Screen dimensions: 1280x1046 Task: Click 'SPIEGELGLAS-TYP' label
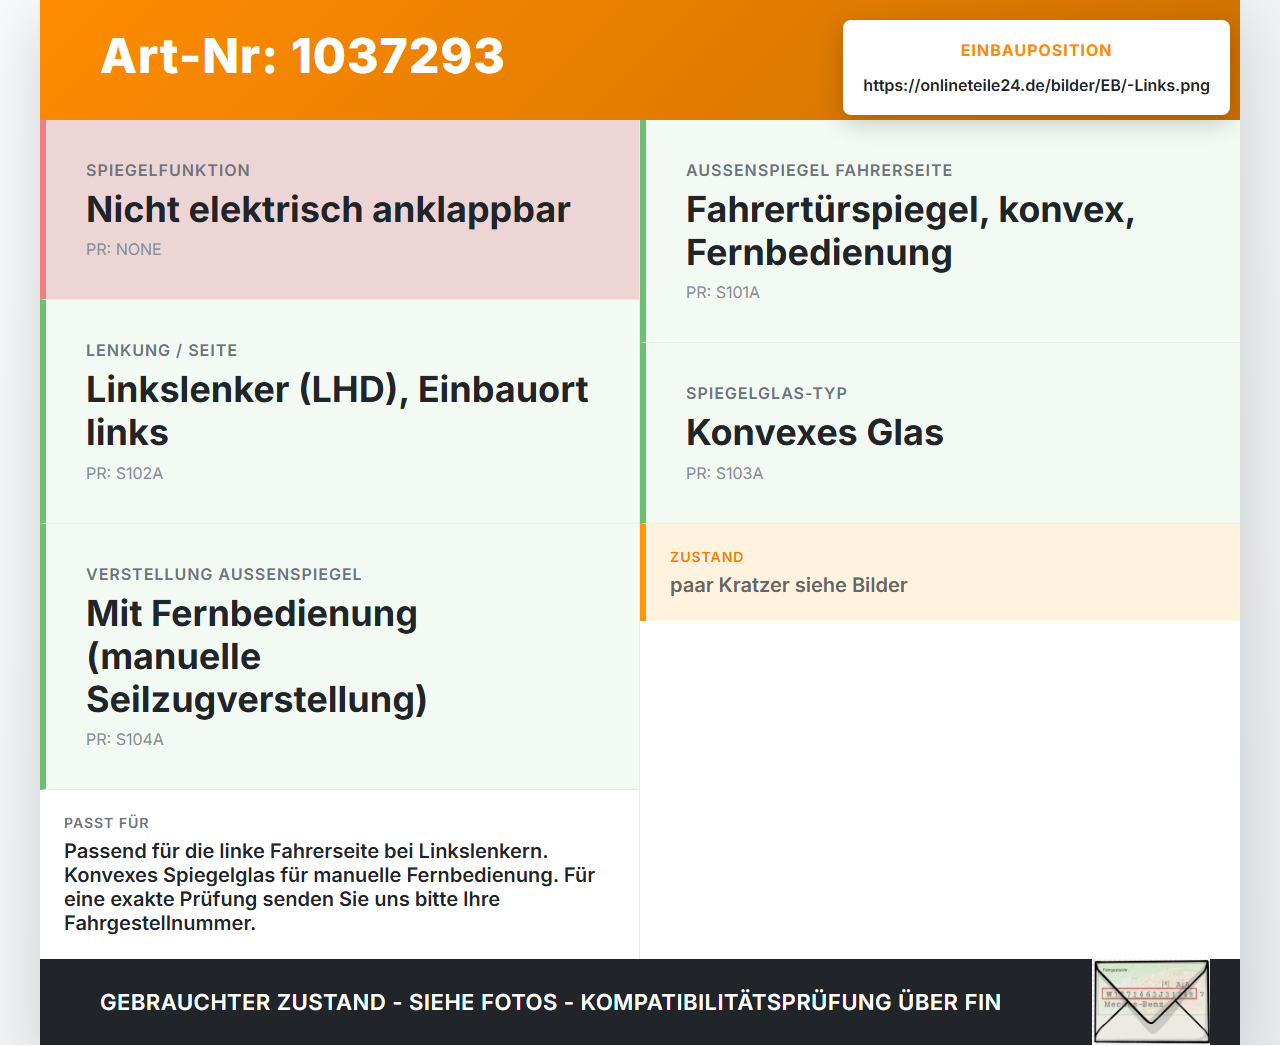pyautogui.click(x=767, y=393)
